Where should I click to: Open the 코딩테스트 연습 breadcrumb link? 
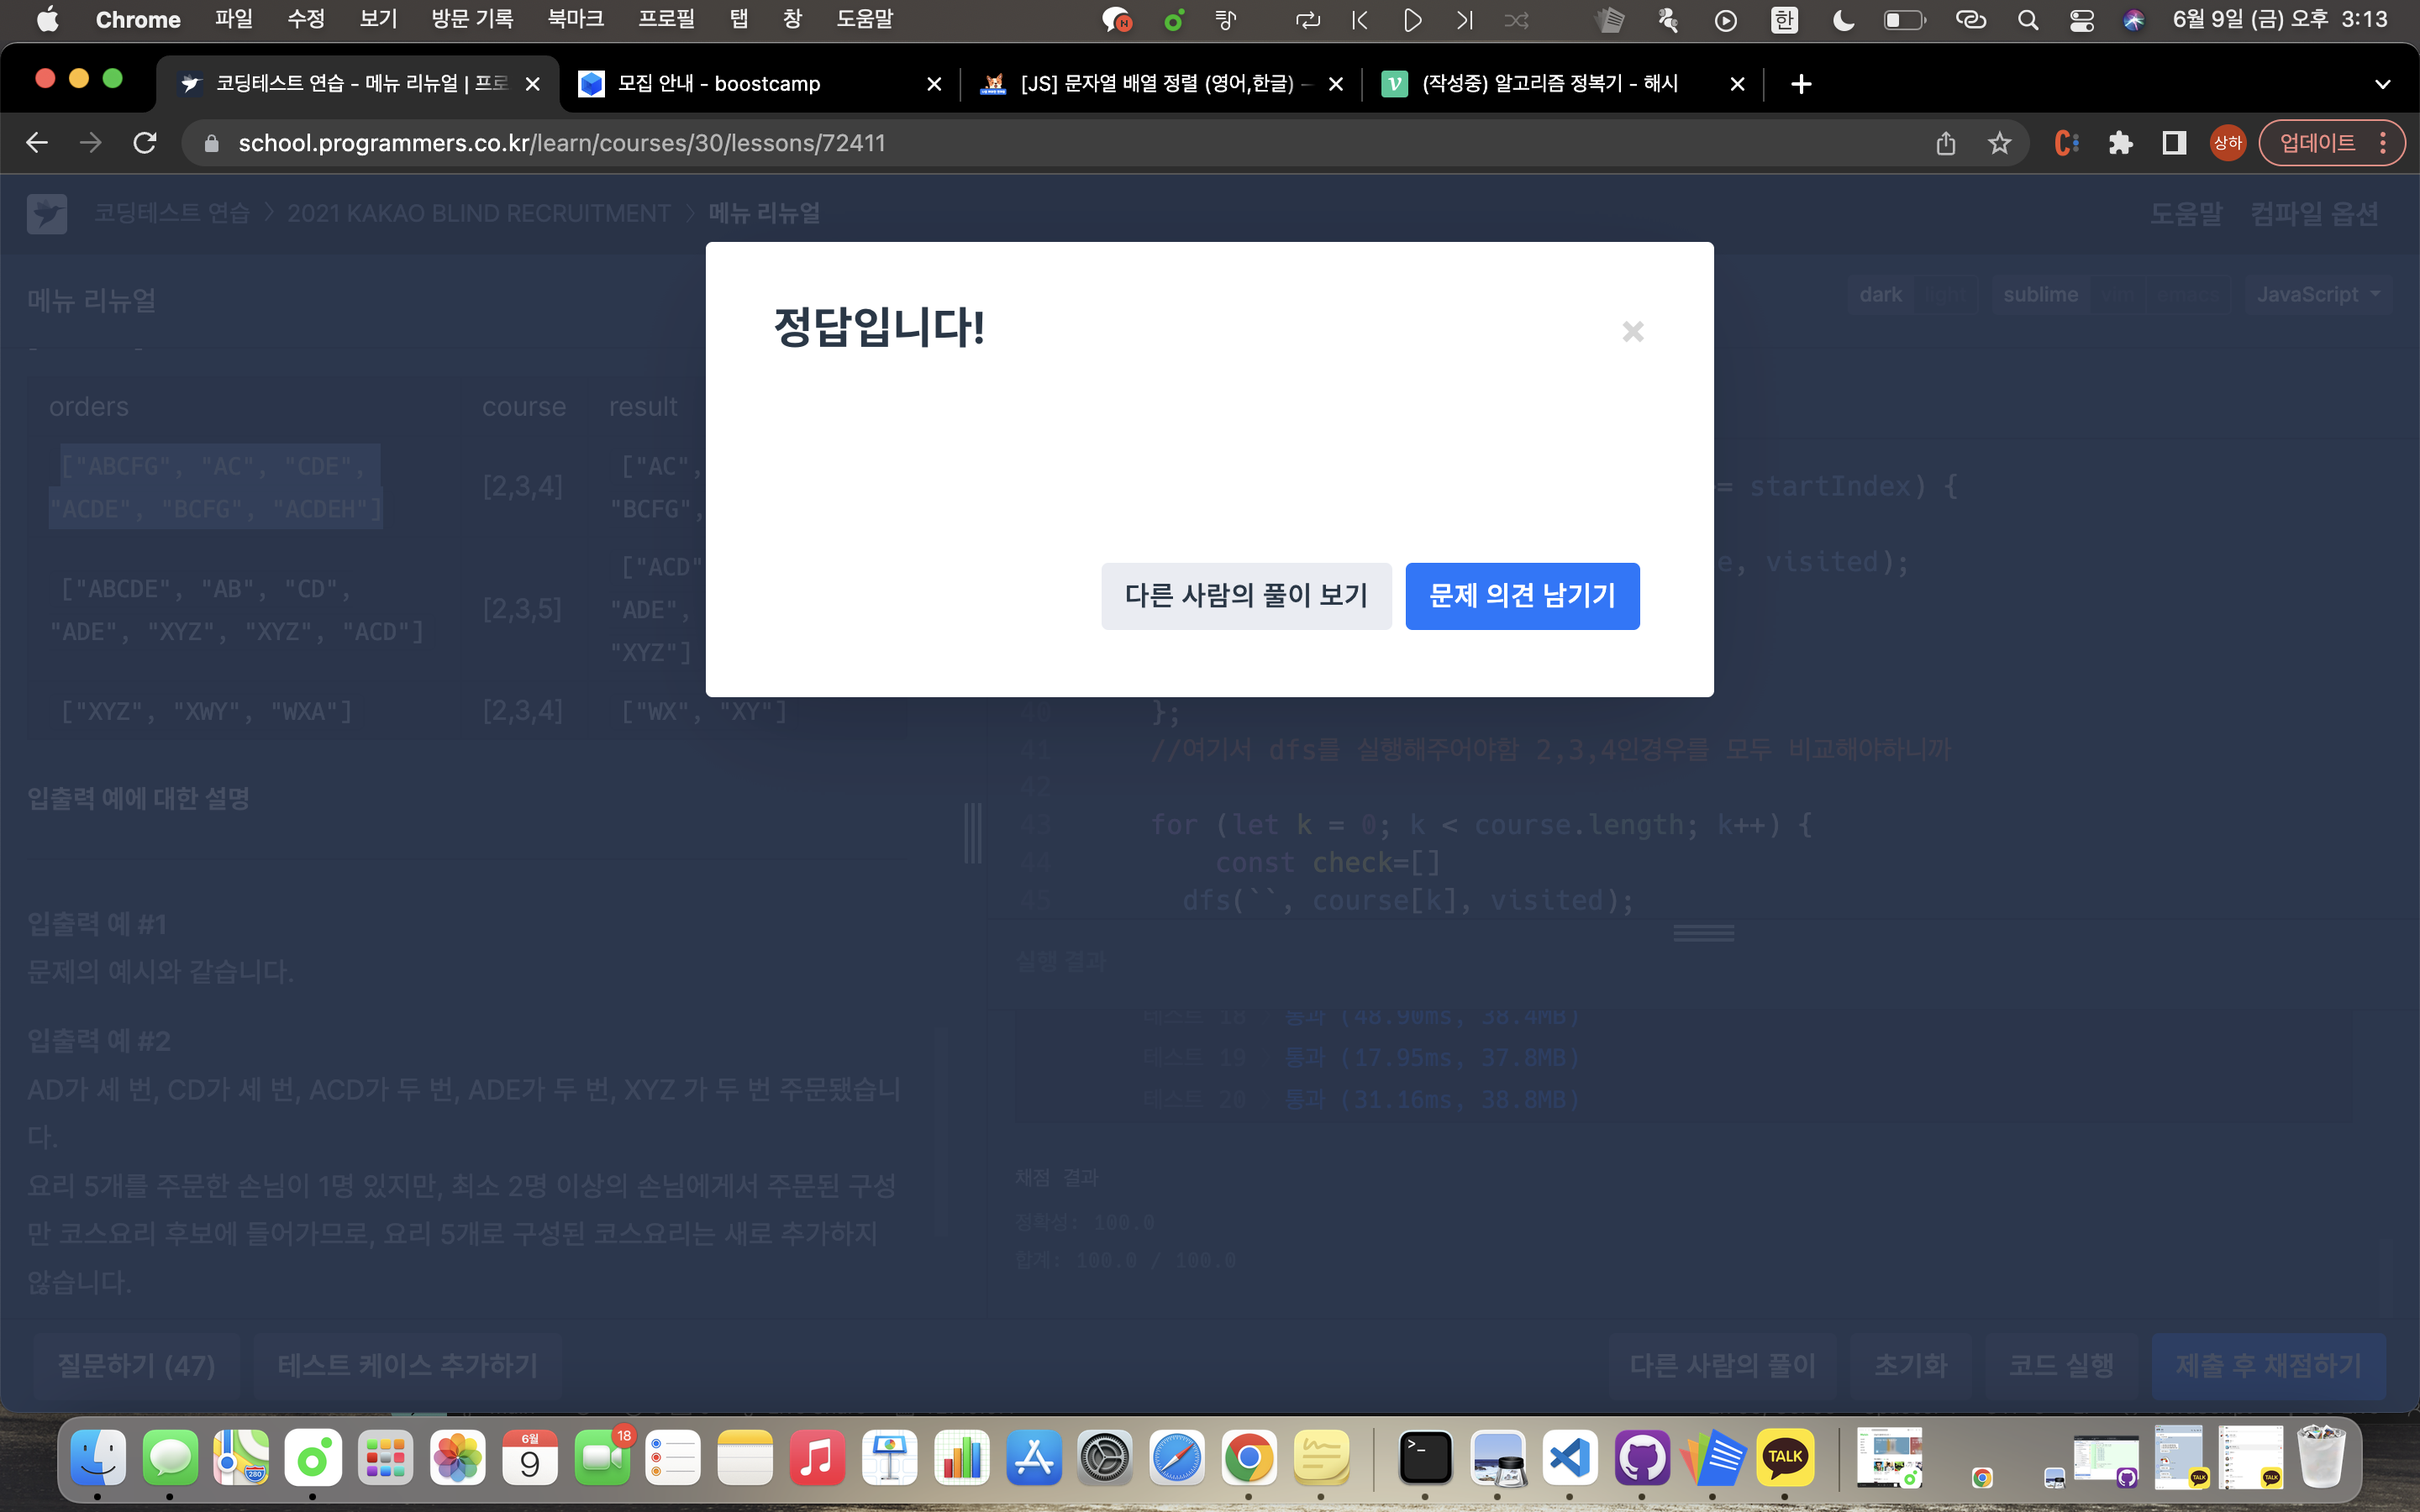172,213
